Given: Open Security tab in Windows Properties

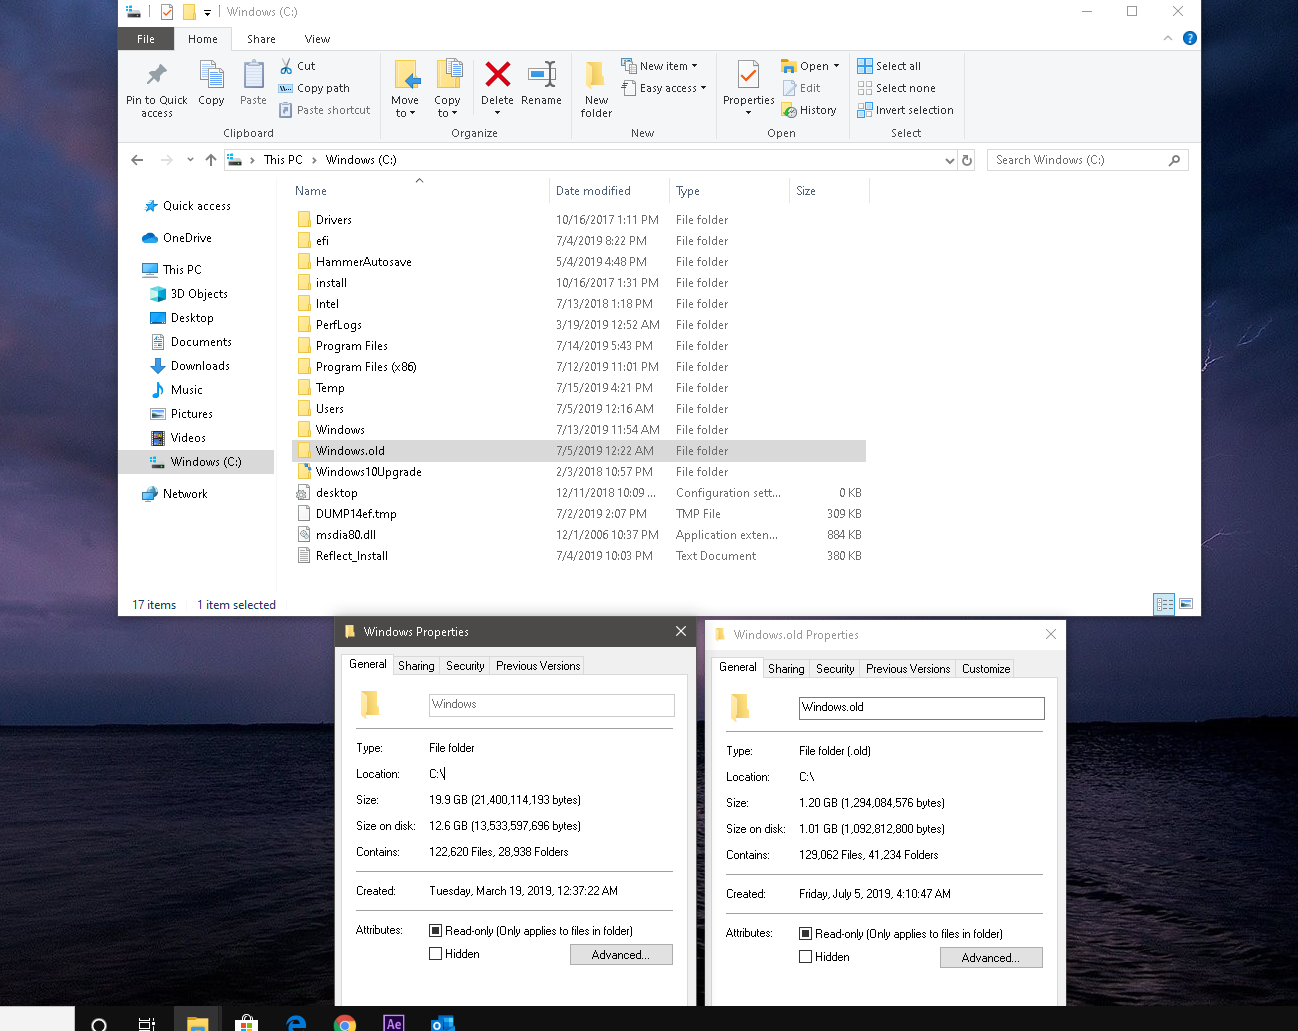Looking at the screenshot, I should 465,666.
